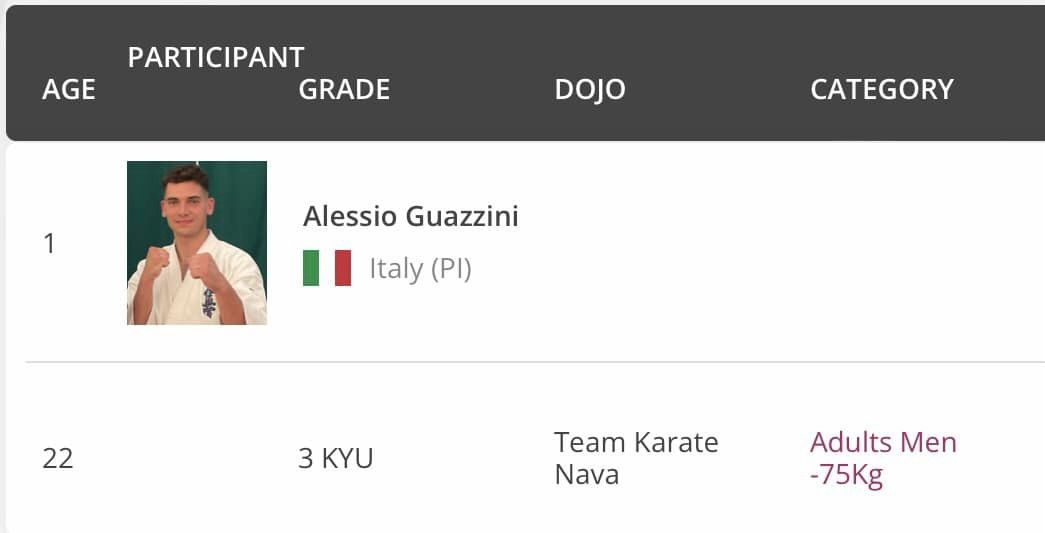This screenshot has height=533, width=1045.
Task: Click the age value 22
Action: click(x=58, y=458)
